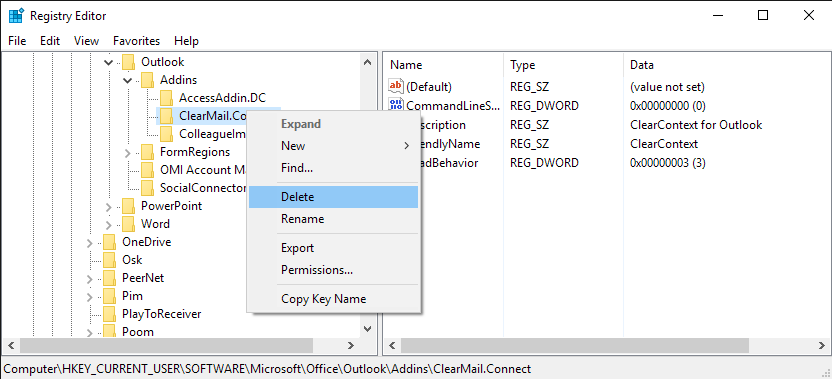Open the File menu
Viewport: 832px width, 379px height.
pos(17,41)
